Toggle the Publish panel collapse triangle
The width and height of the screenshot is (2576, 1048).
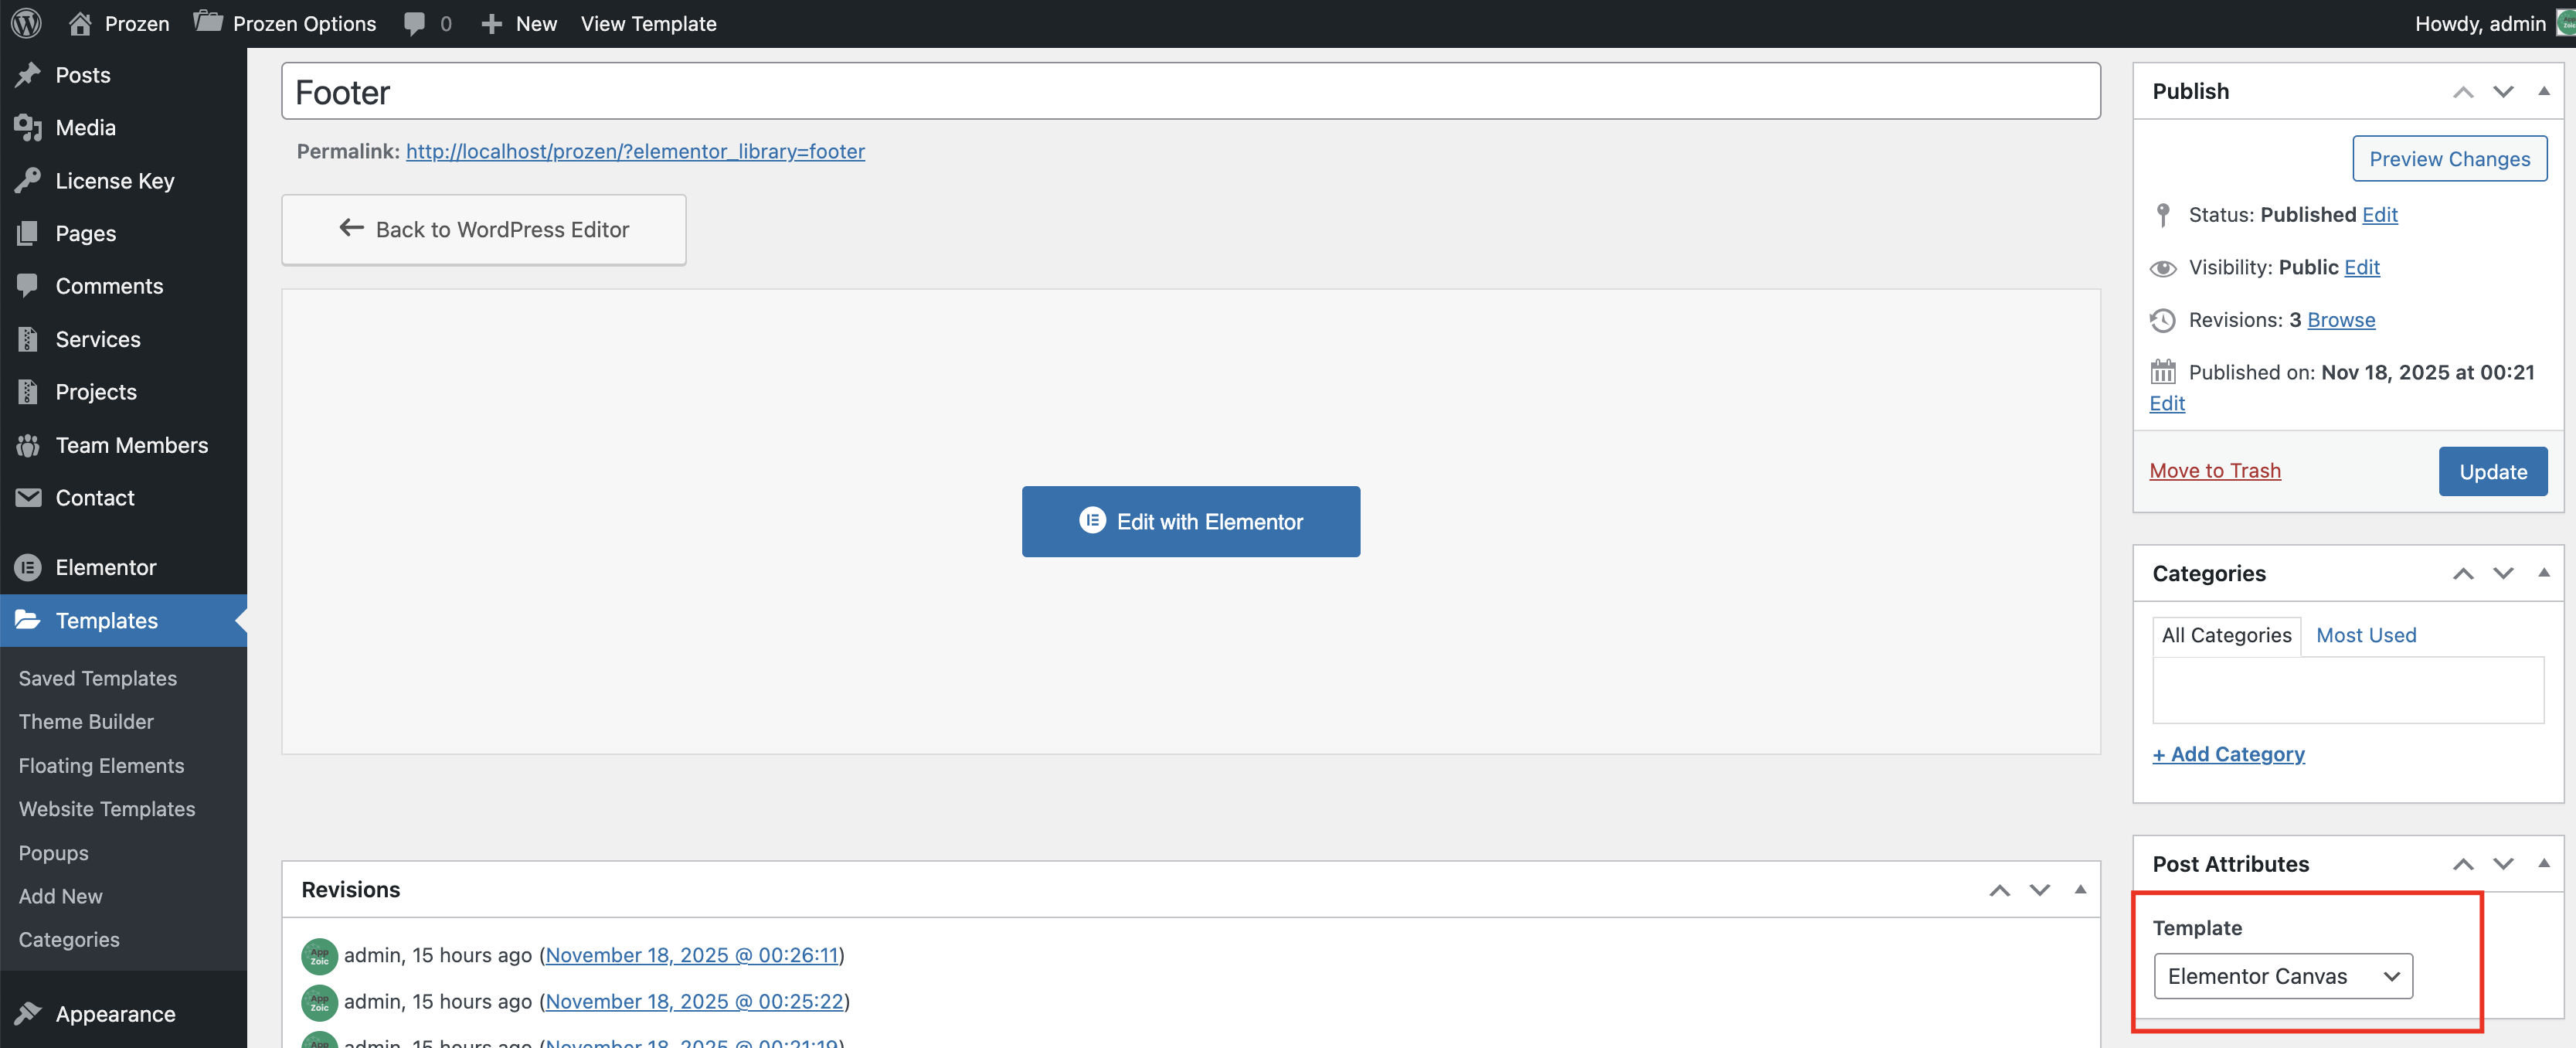2543,91
